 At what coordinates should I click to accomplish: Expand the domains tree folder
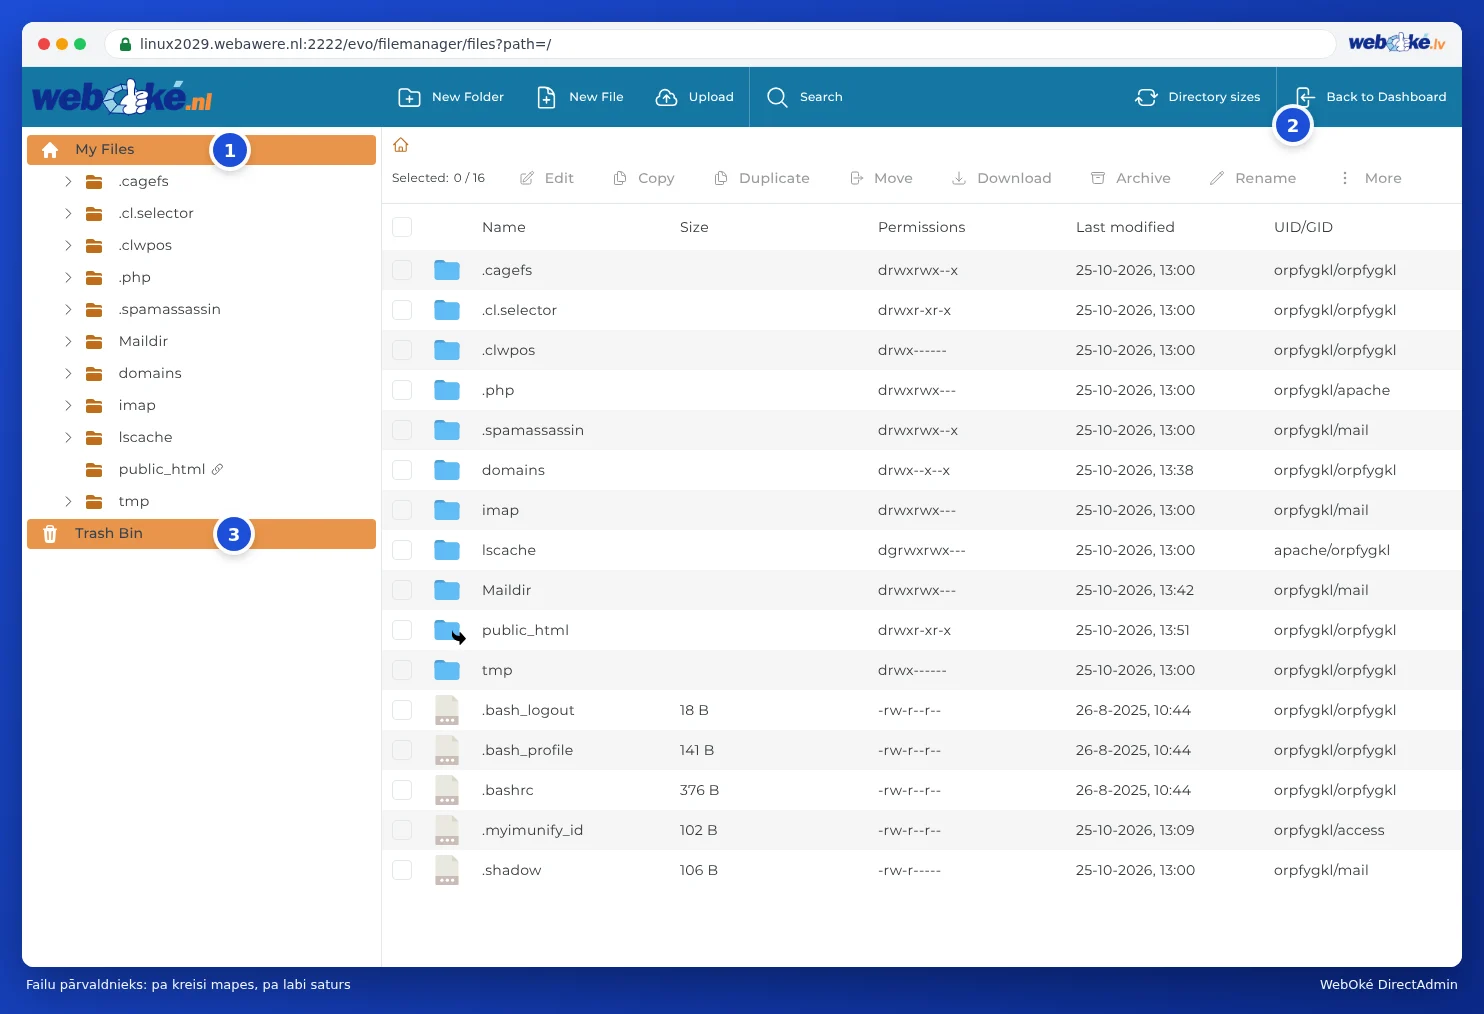pyautogui.click(x=68, y=373)
